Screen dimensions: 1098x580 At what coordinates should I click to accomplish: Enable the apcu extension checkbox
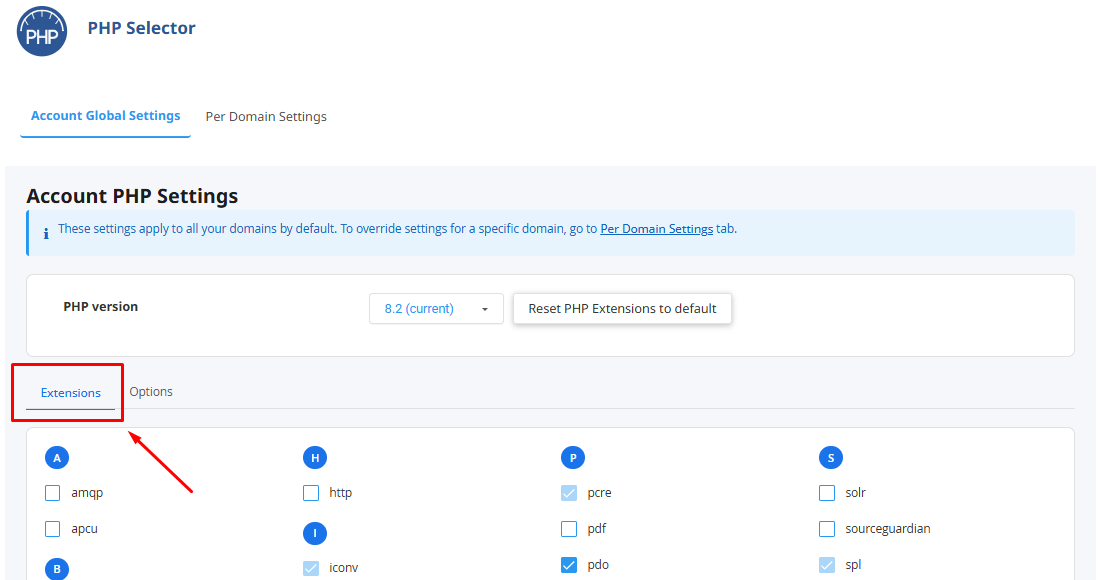point(53,529)
